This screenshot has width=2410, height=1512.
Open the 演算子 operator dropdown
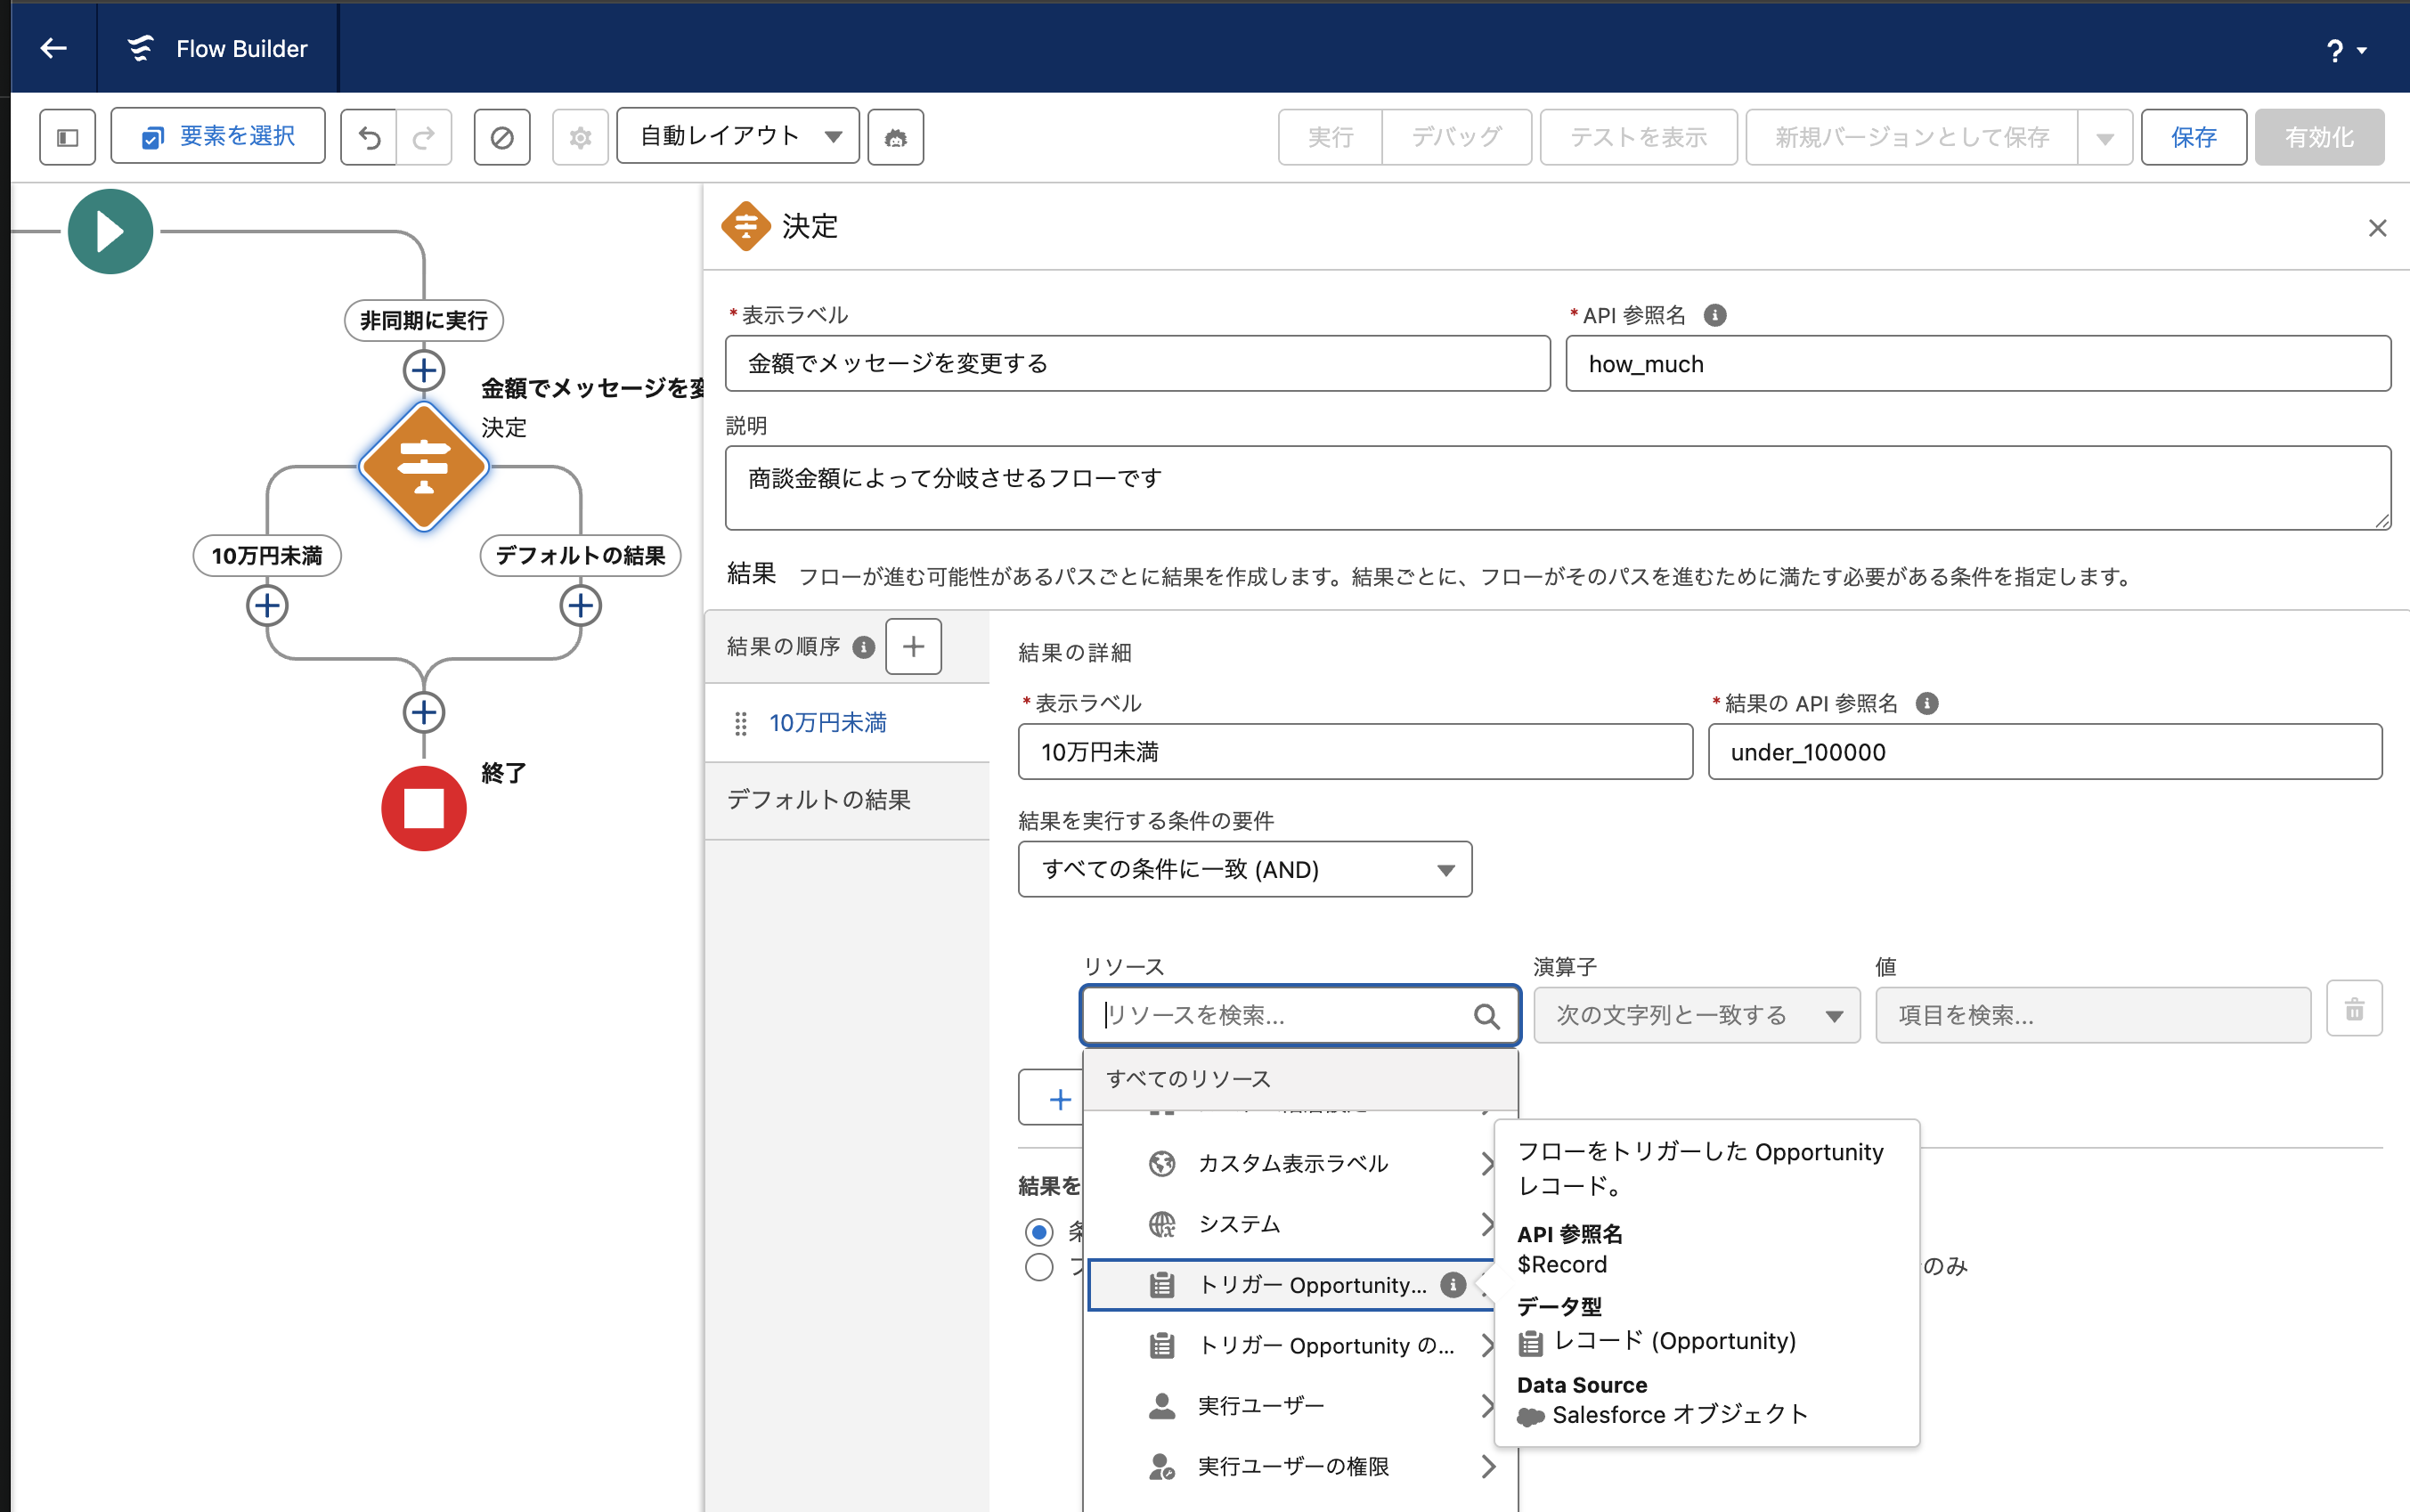pyautogui.click(x=1696, y=1015)
